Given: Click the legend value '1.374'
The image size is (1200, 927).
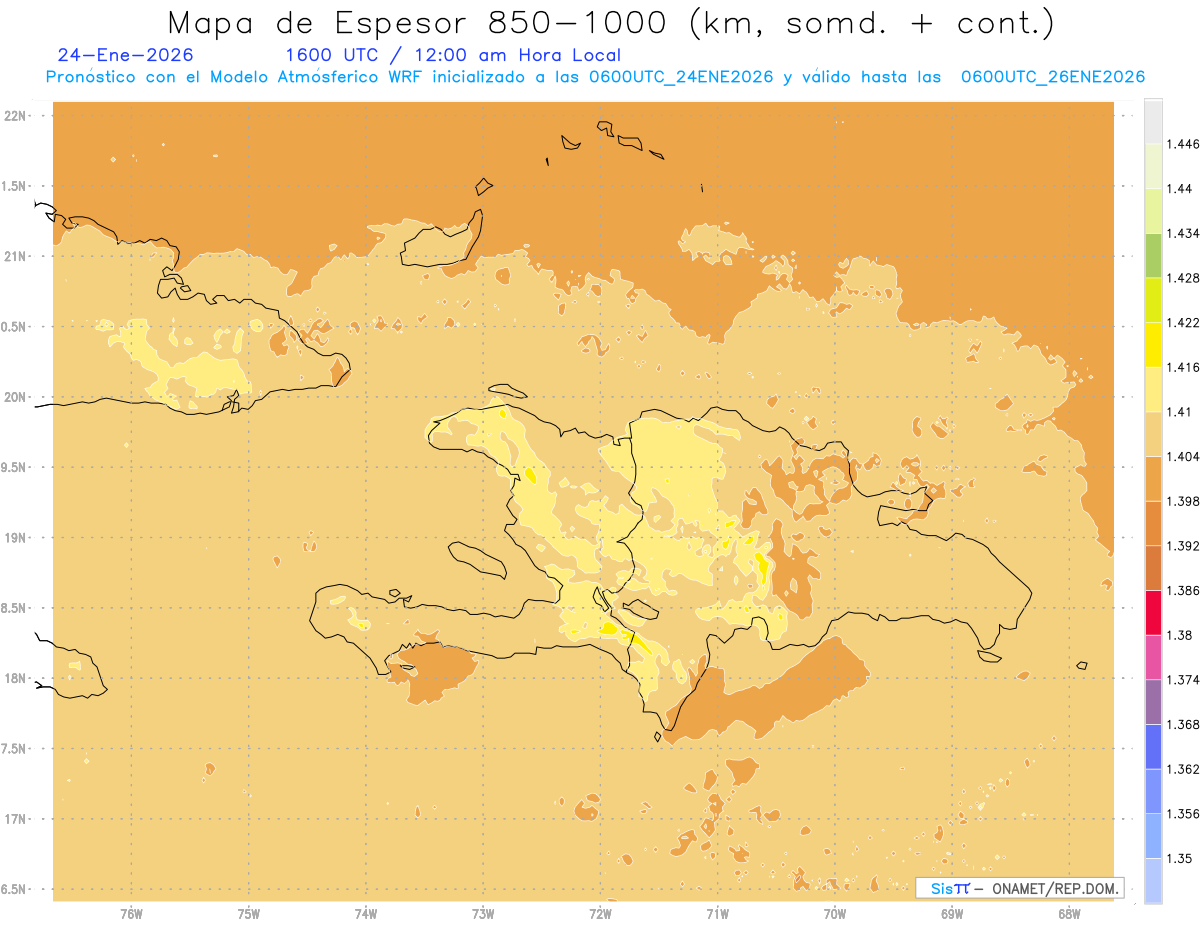Looking at the screenshot, I should (1184, 680).
